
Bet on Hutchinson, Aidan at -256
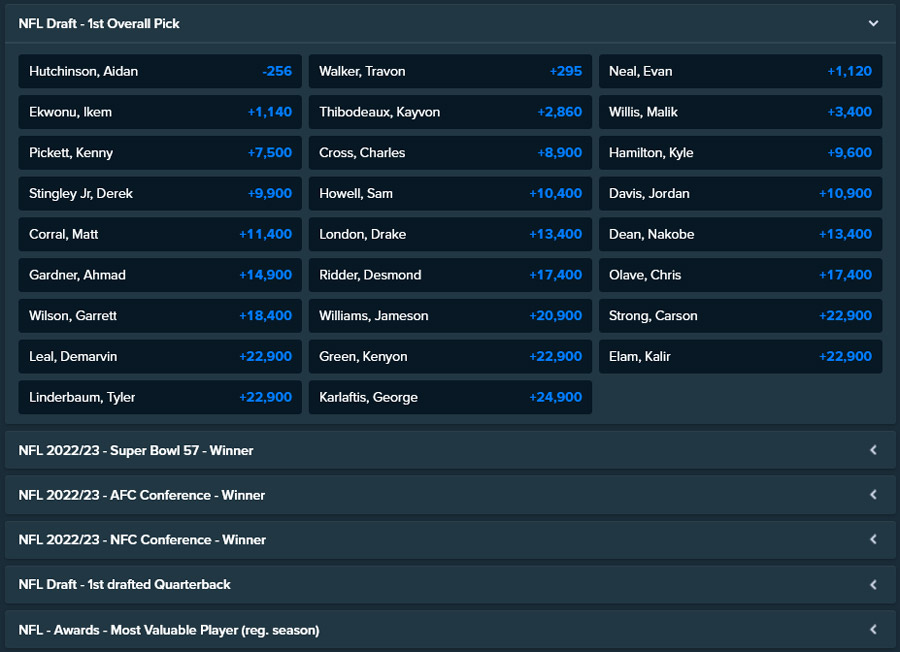[160, 71]
